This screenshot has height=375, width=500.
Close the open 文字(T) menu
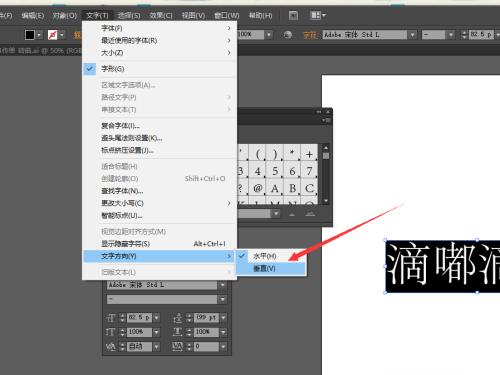(x=97, y=16)
